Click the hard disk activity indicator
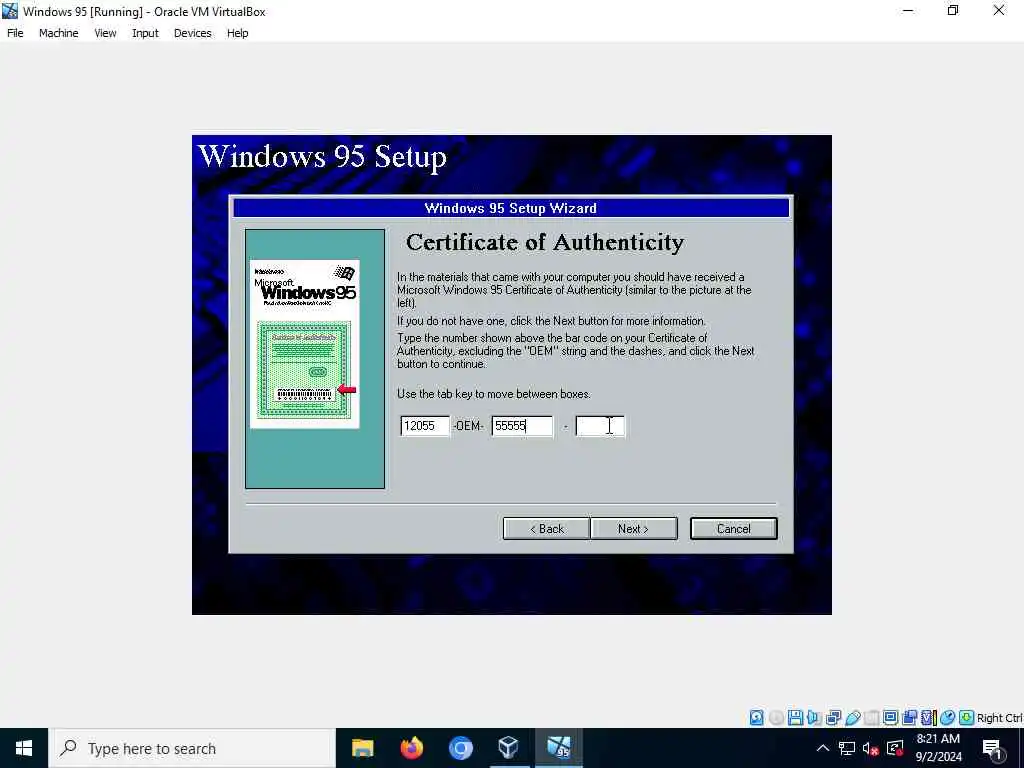This screenshot has height=768, width=1024. coord(756,718)
